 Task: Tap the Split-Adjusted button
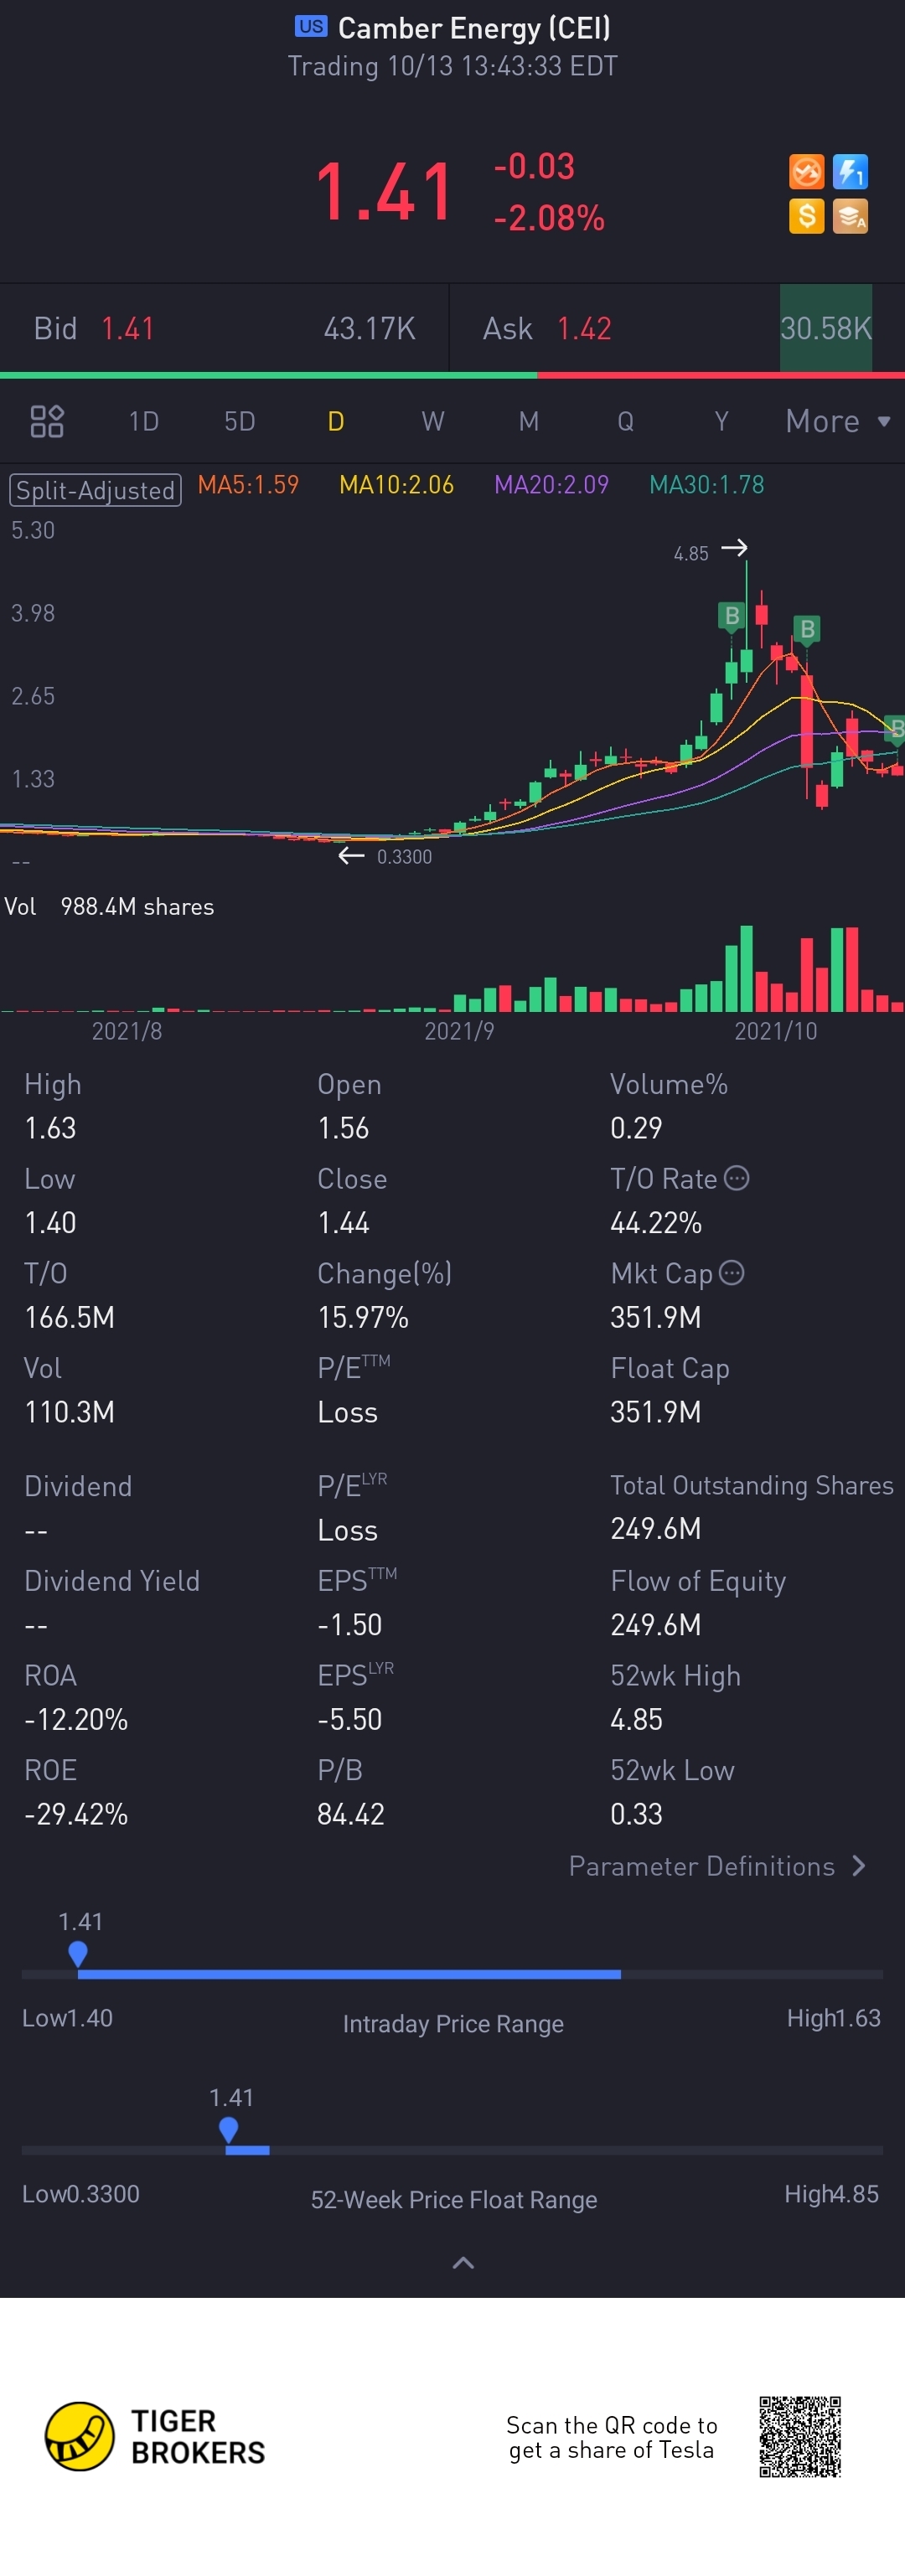pos(96,490)
